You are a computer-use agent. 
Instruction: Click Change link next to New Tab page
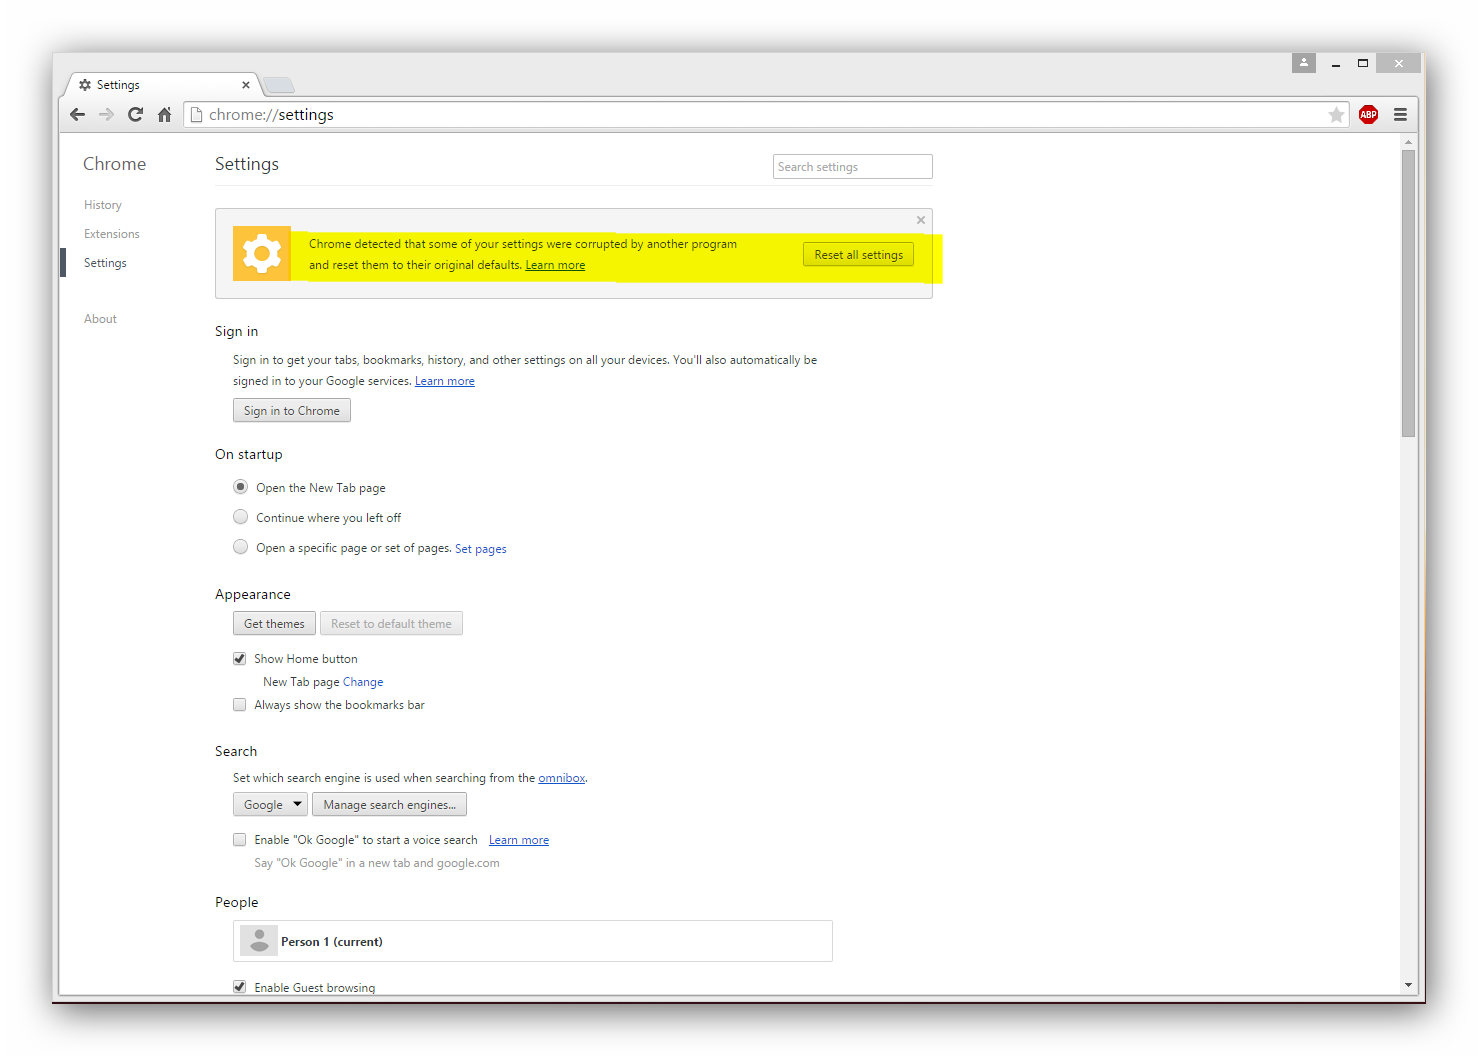(363, 682)
